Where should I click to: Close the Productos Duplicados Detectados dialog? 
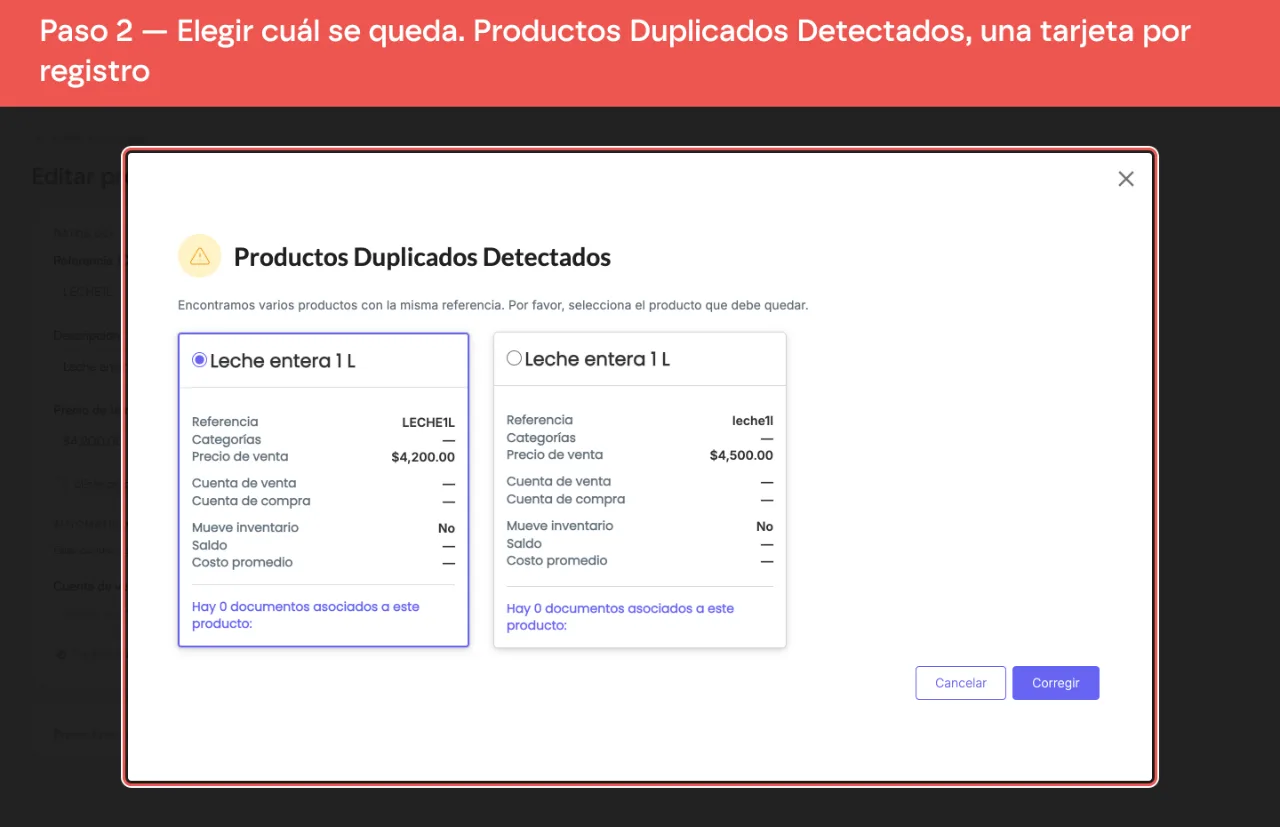(1126, 179)
